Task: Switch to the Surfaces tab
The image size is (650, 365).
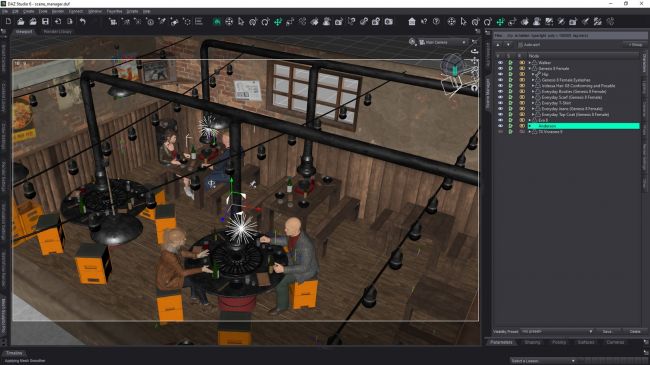Action: [x=586, y=342]
